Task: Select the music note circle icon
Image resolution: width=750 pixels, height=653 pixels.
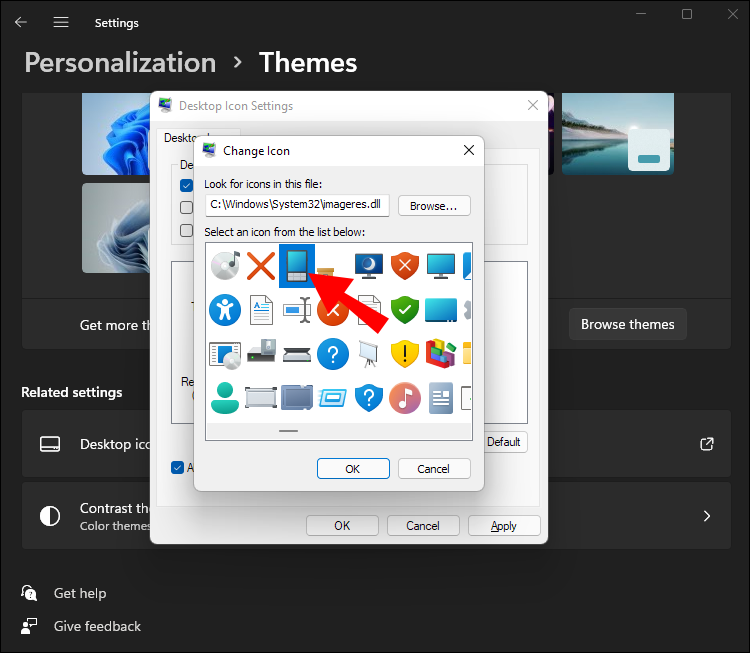Action: click(405, 398)
